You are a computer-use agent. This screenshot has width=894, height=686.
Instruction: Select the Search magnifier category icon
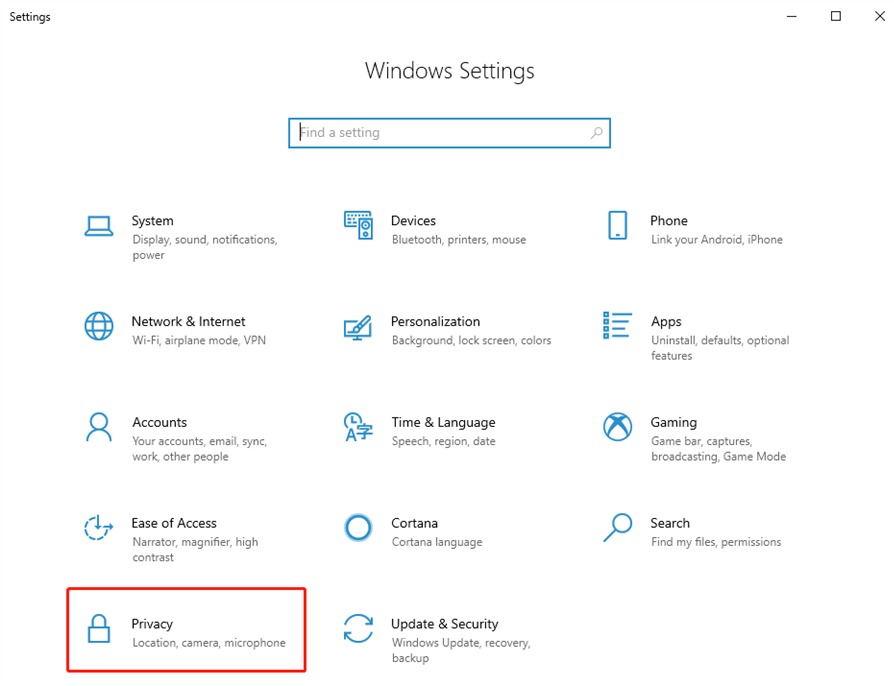[x=617, y=527]
